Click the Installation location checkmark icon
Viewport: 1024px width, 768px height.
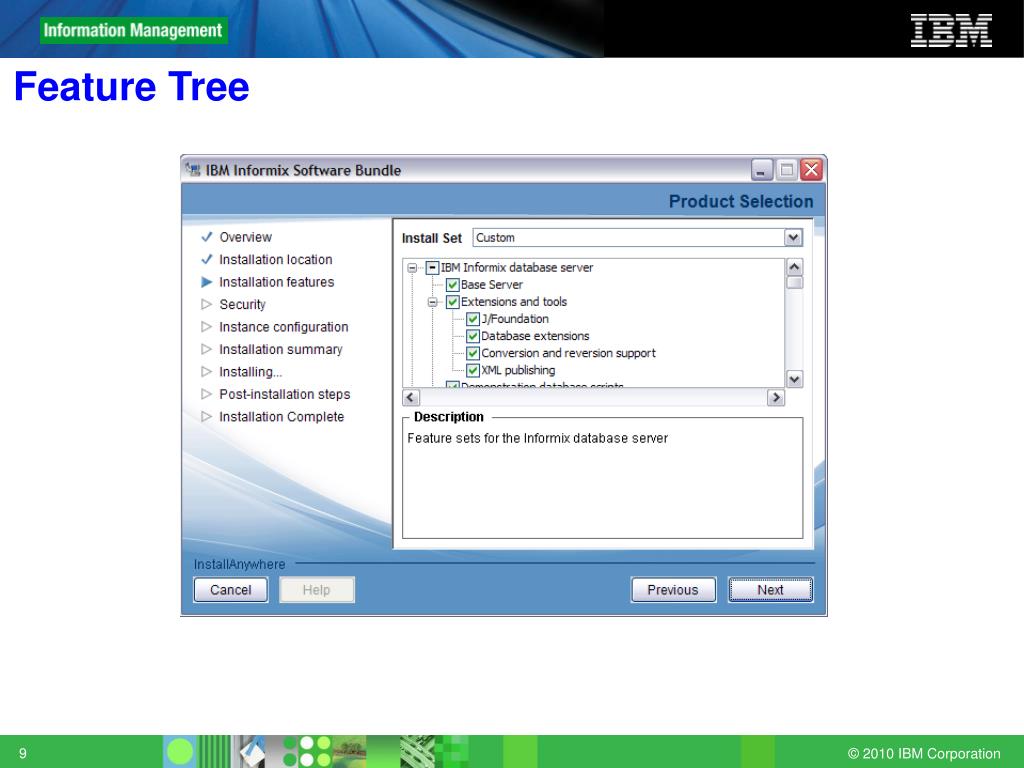coord(206,259)
